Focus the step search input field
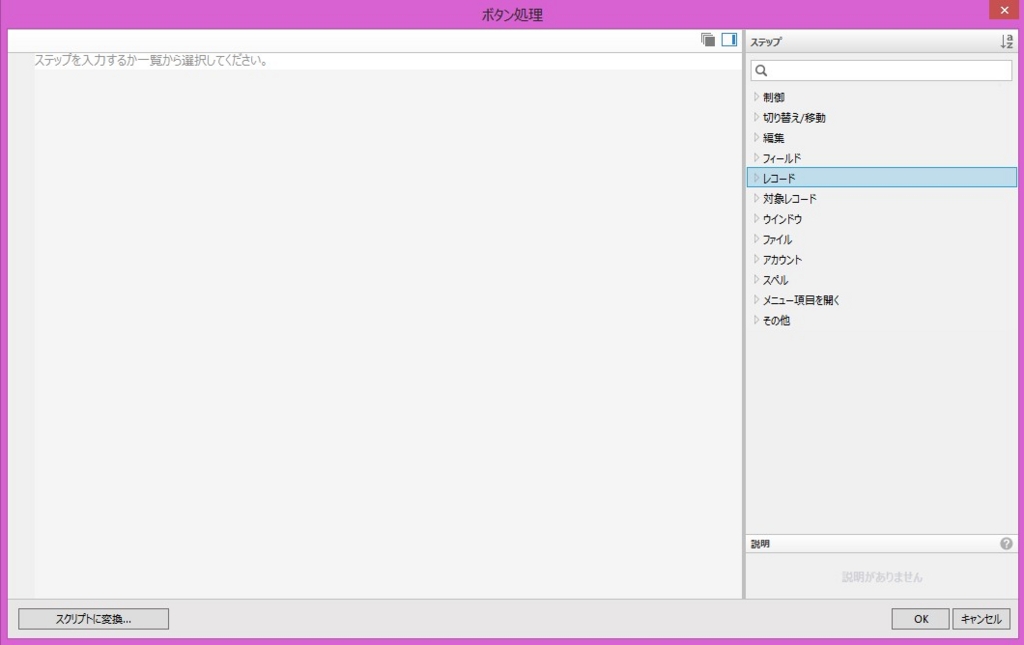This screenshot has height=645, width=1024. (882, 71)
